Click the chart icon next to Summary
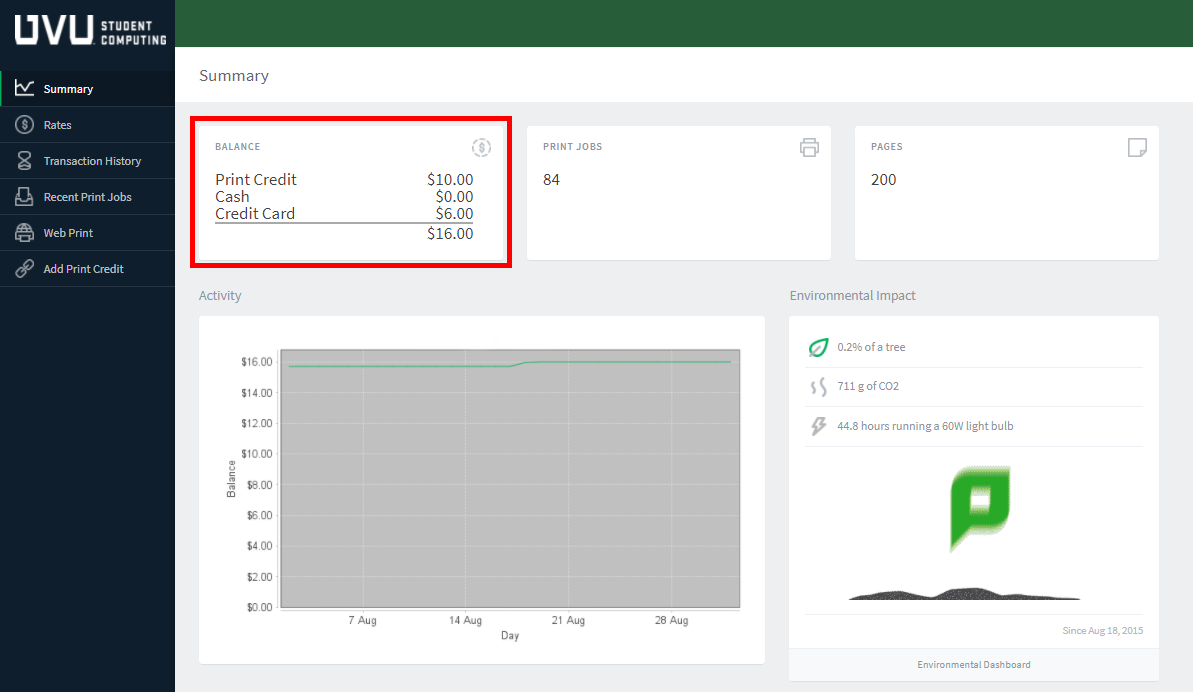The width and height of the screenshot is (1193, 692). point(25,87)
